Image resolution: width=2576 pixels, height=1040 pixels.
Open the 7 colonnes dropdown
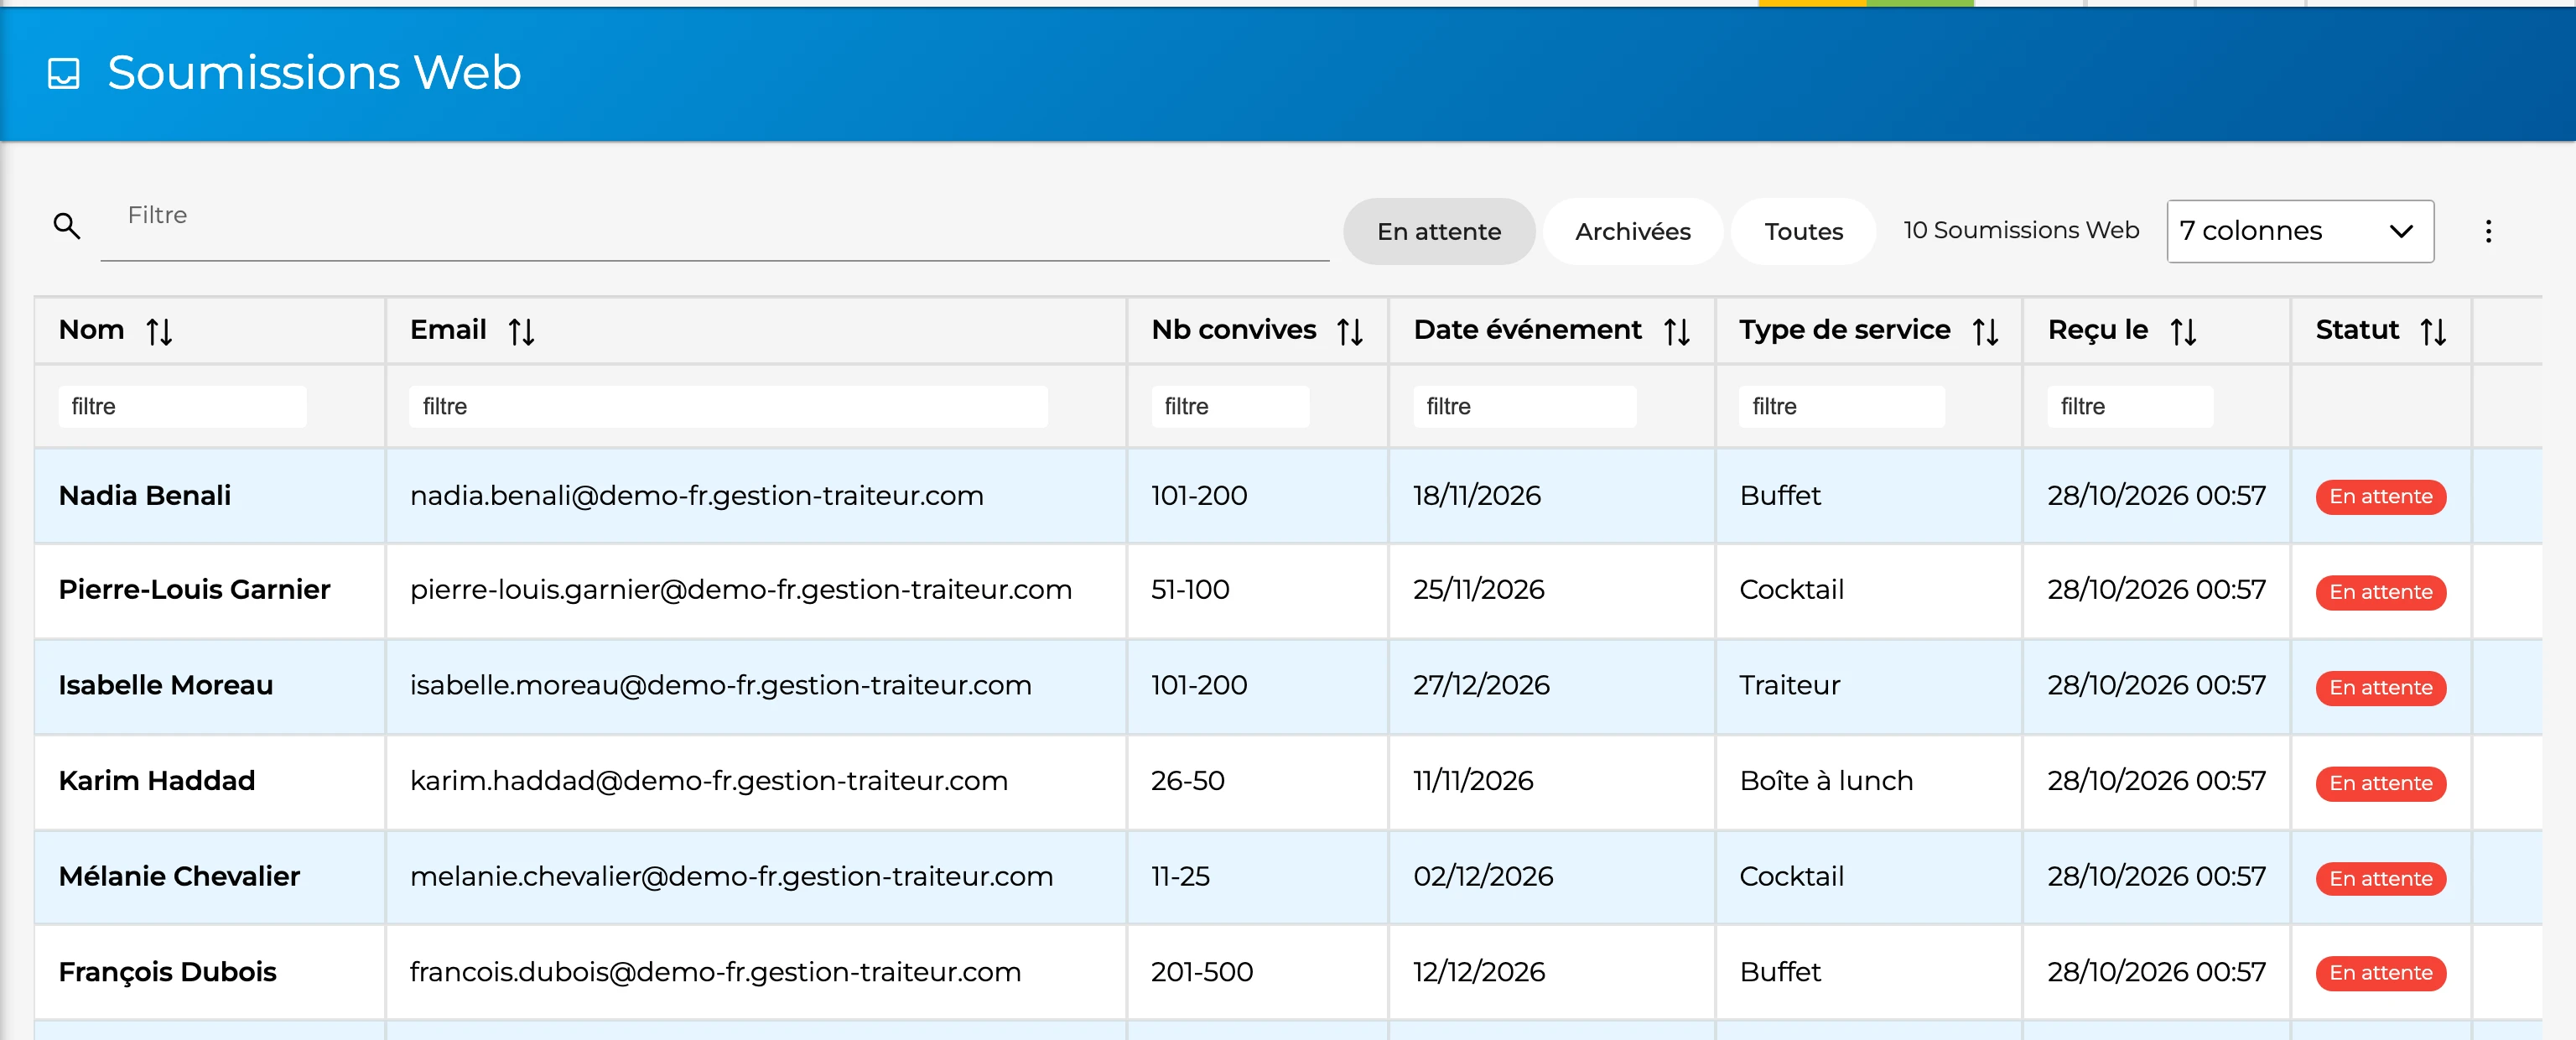point(2300,231)
